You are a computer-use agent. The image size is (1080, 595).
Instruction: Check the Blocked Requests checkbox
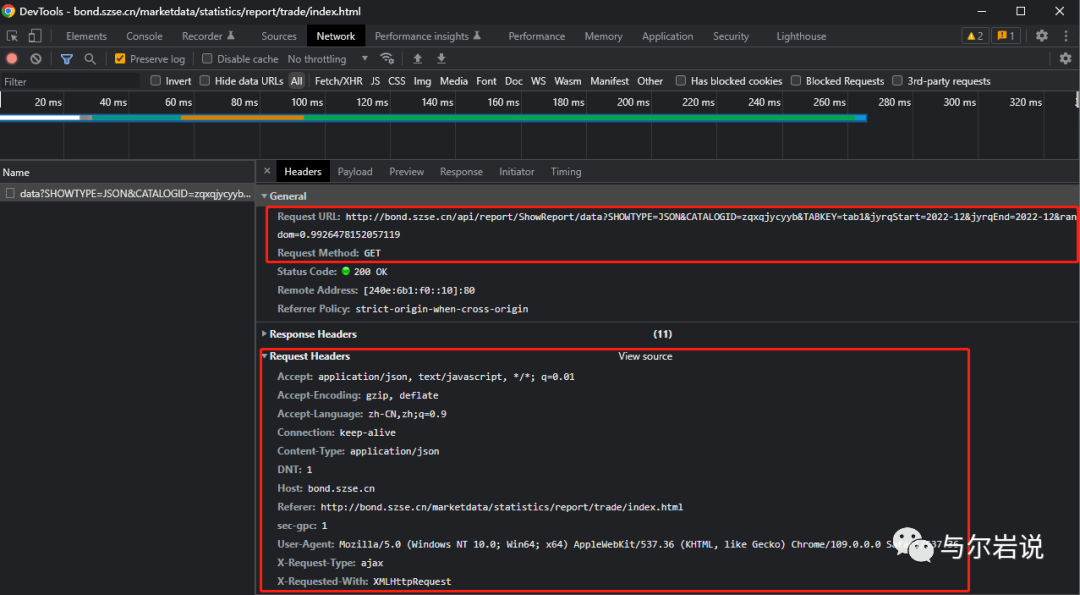point(796,81)
